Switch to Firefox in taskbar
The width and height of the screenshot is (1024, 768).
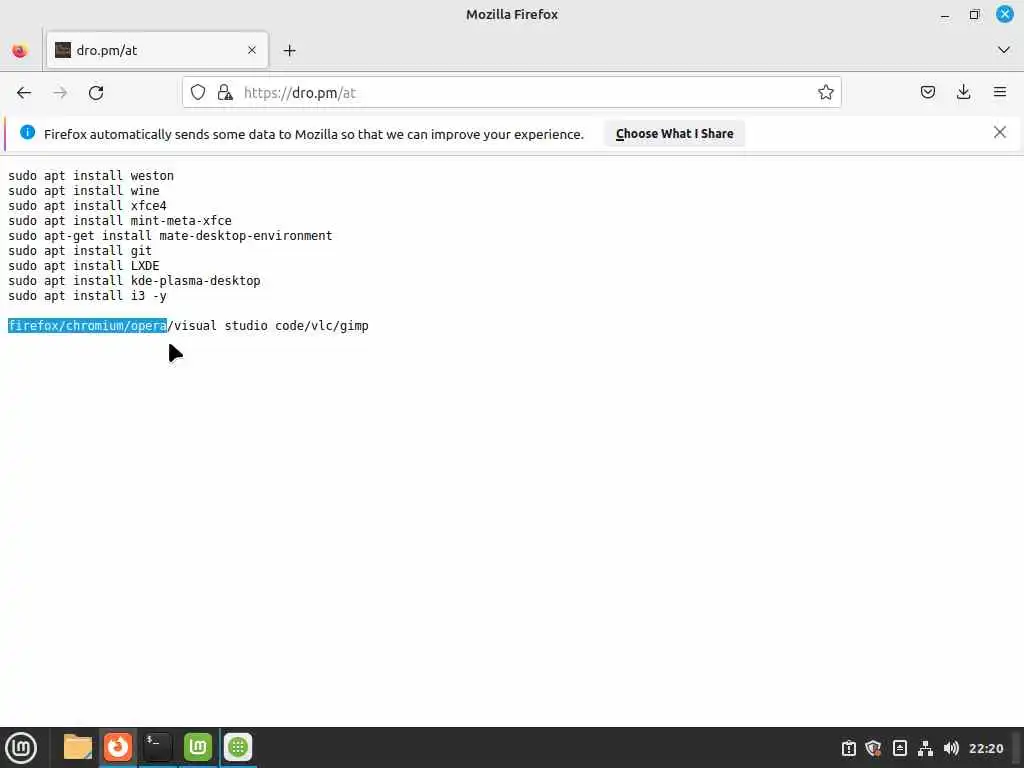click(x=118, y=747)
